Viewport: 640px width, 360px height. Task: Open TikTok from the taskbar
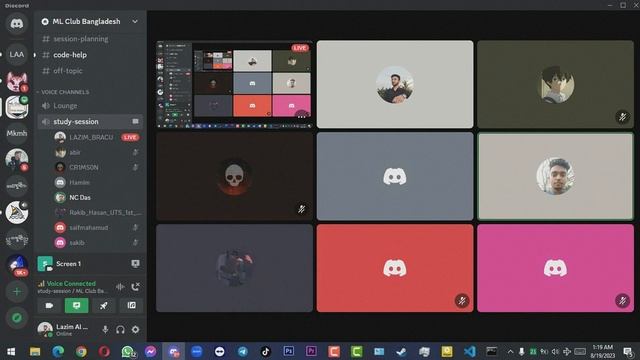(x=265, y=351)
